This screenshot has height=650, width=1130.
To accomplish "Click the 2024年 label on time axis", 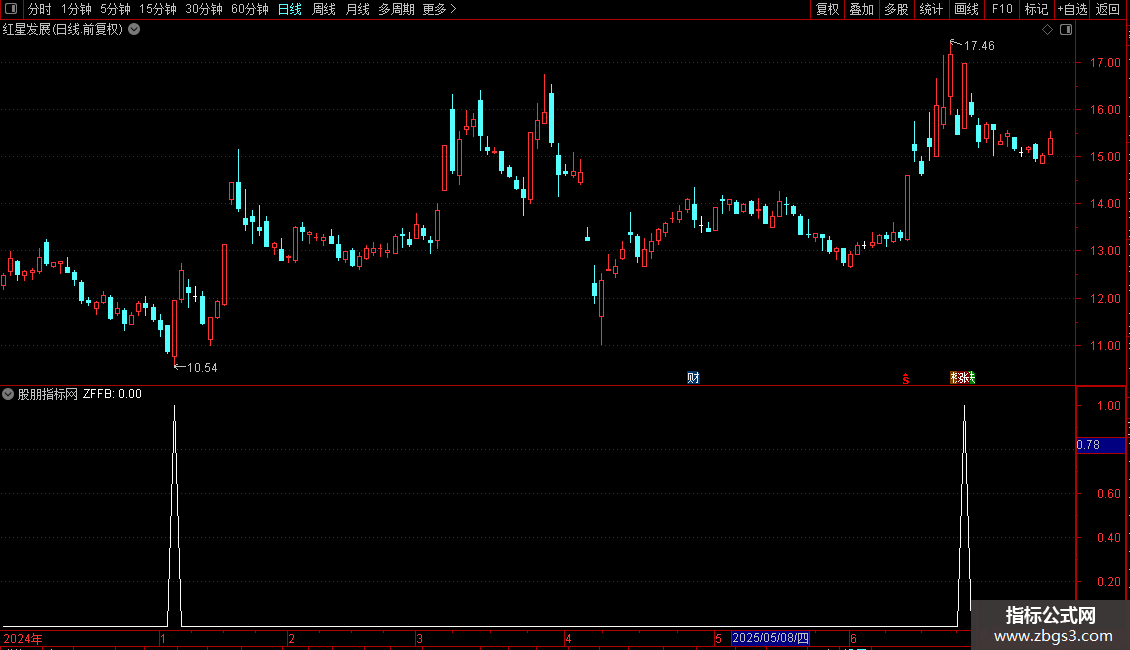I will pyautogui.click(x=22, y=638).
